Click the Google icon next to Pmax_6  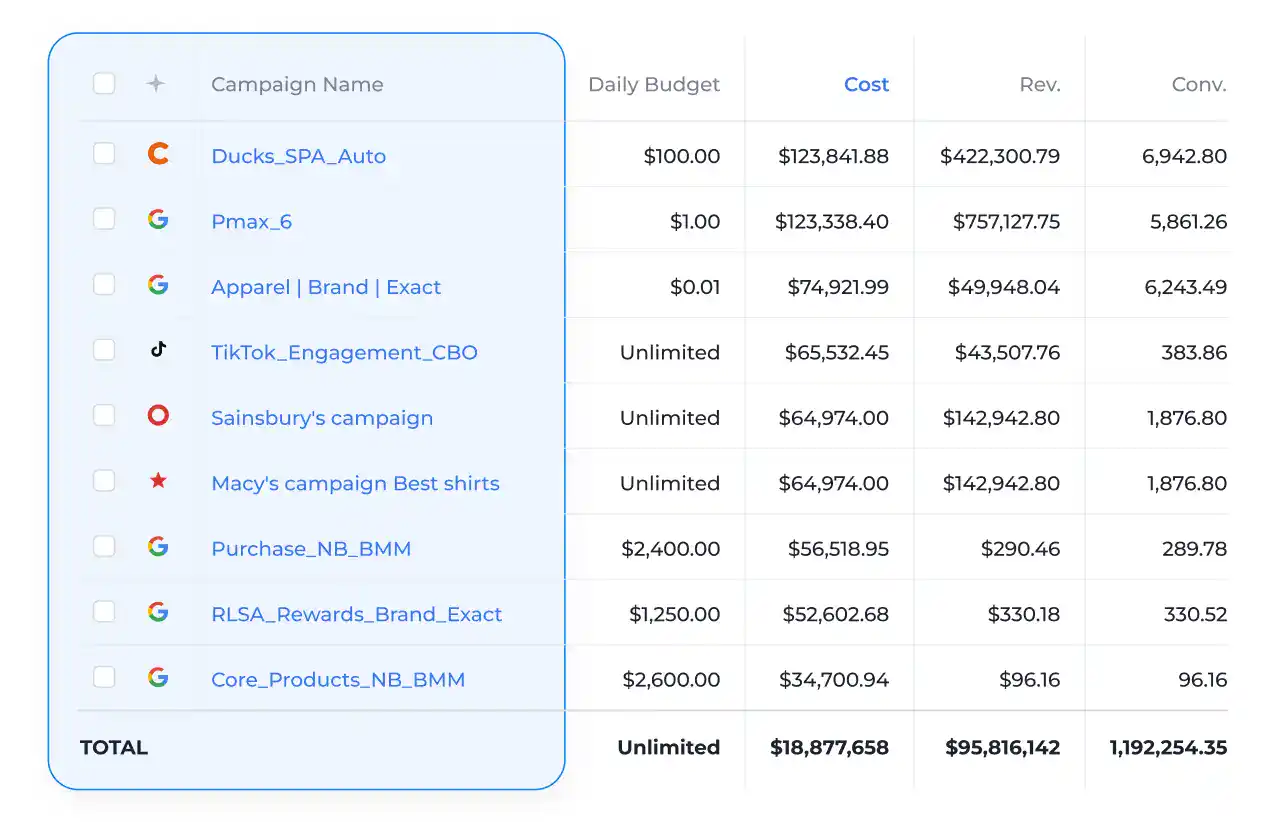[157, 220]
